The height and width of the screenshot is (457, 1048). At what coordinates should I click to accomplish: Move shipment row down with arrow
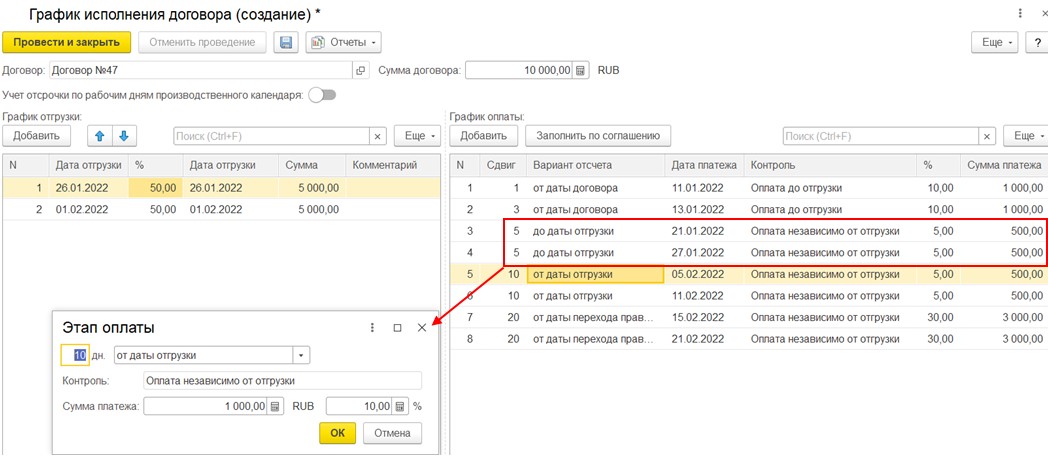[x=123, y=136]
